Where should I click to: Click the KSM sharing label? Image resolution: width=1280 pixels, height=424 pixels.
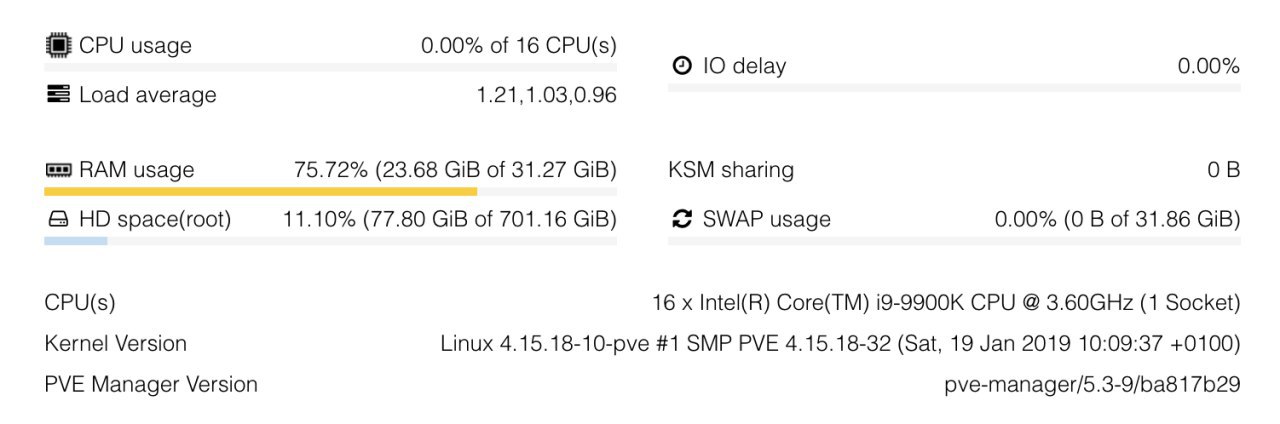tap(730, 170)
